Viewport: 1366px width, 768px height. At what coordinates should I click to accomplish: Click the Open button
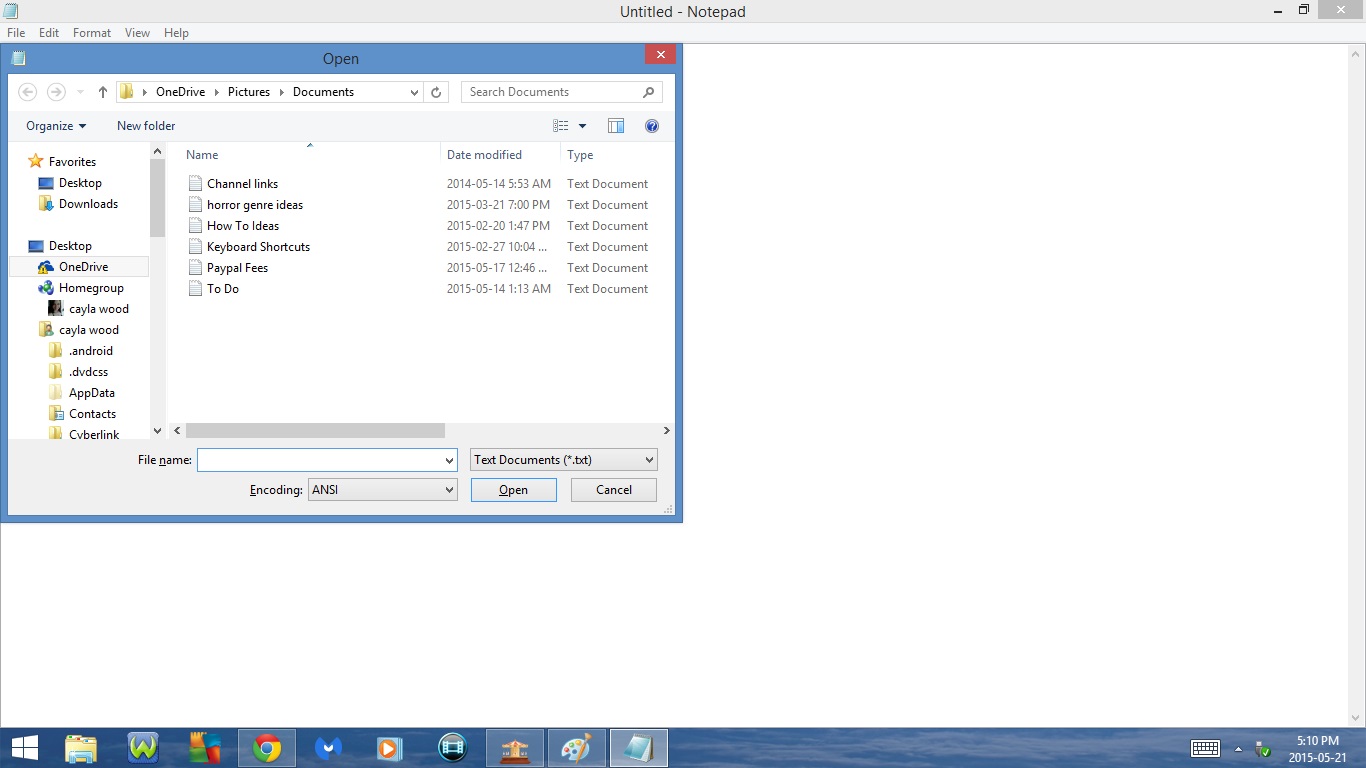point(514,490)
